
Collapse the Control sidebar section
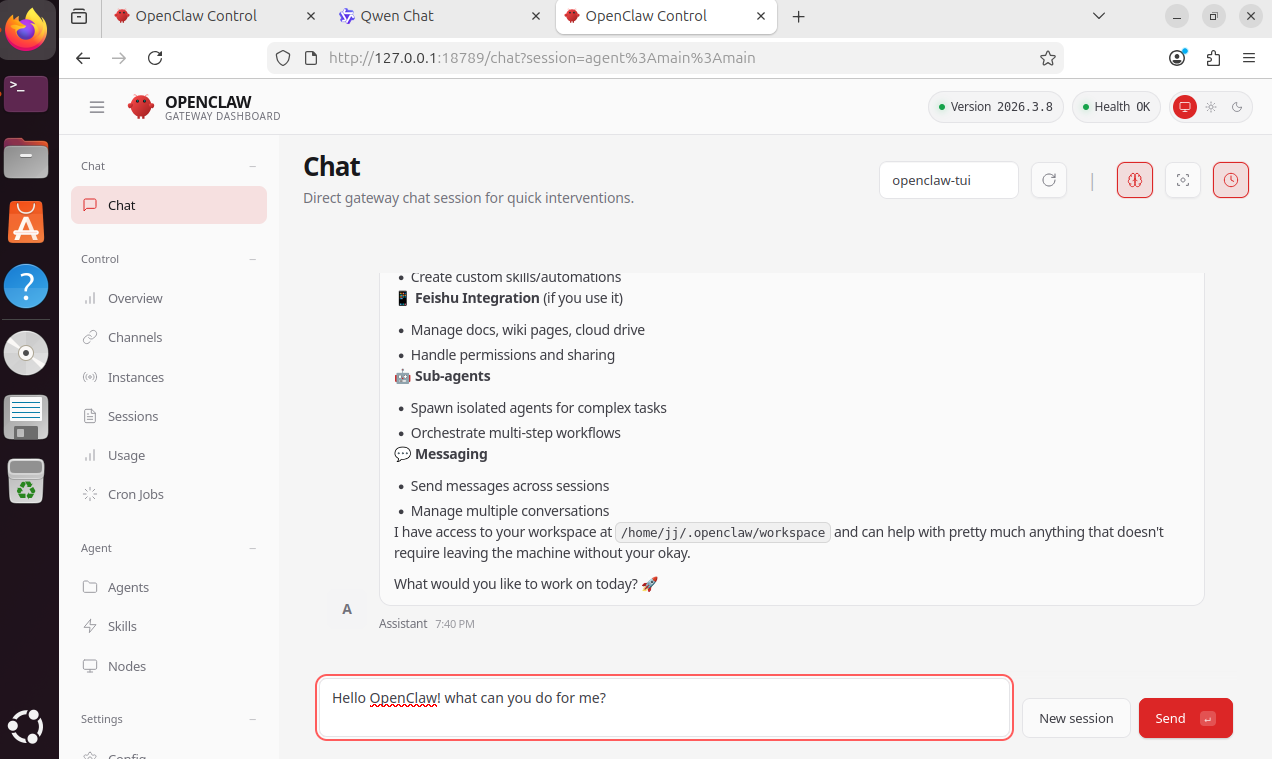pyautogui.click(x=253, y=259)
